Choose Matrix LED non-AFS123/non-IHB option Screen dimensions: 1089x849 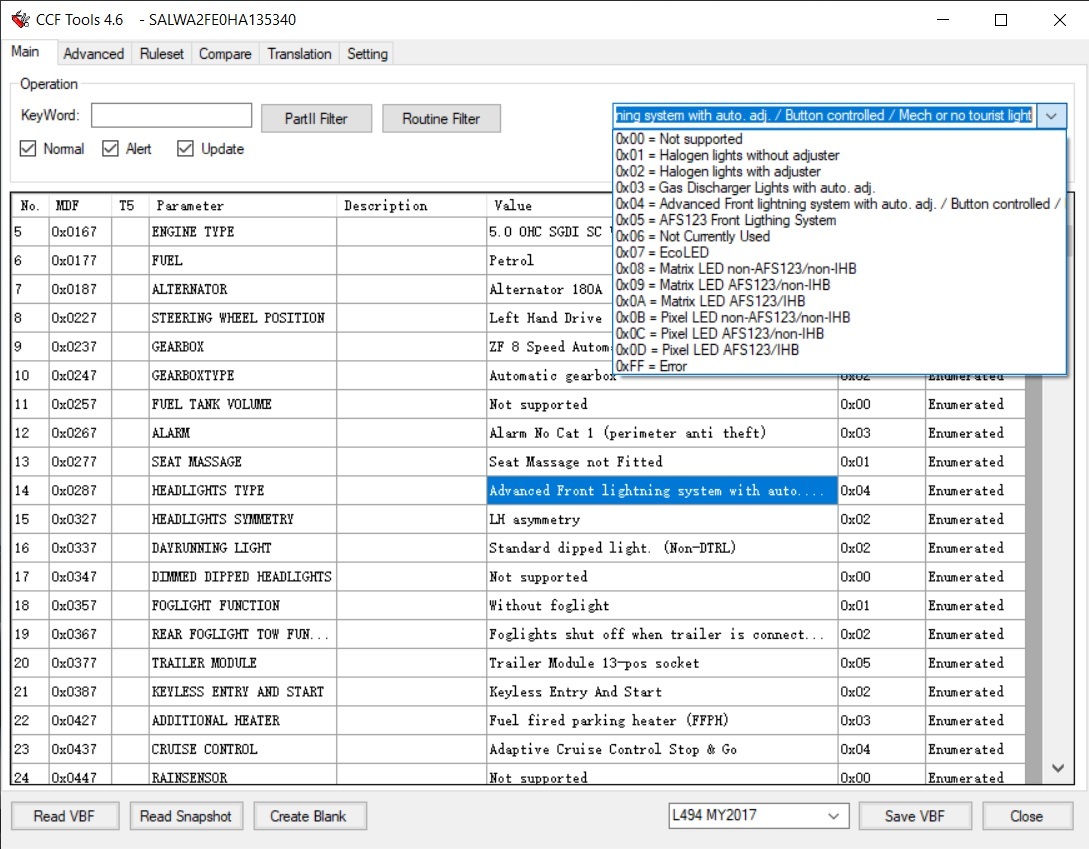(x=839, y=269)
